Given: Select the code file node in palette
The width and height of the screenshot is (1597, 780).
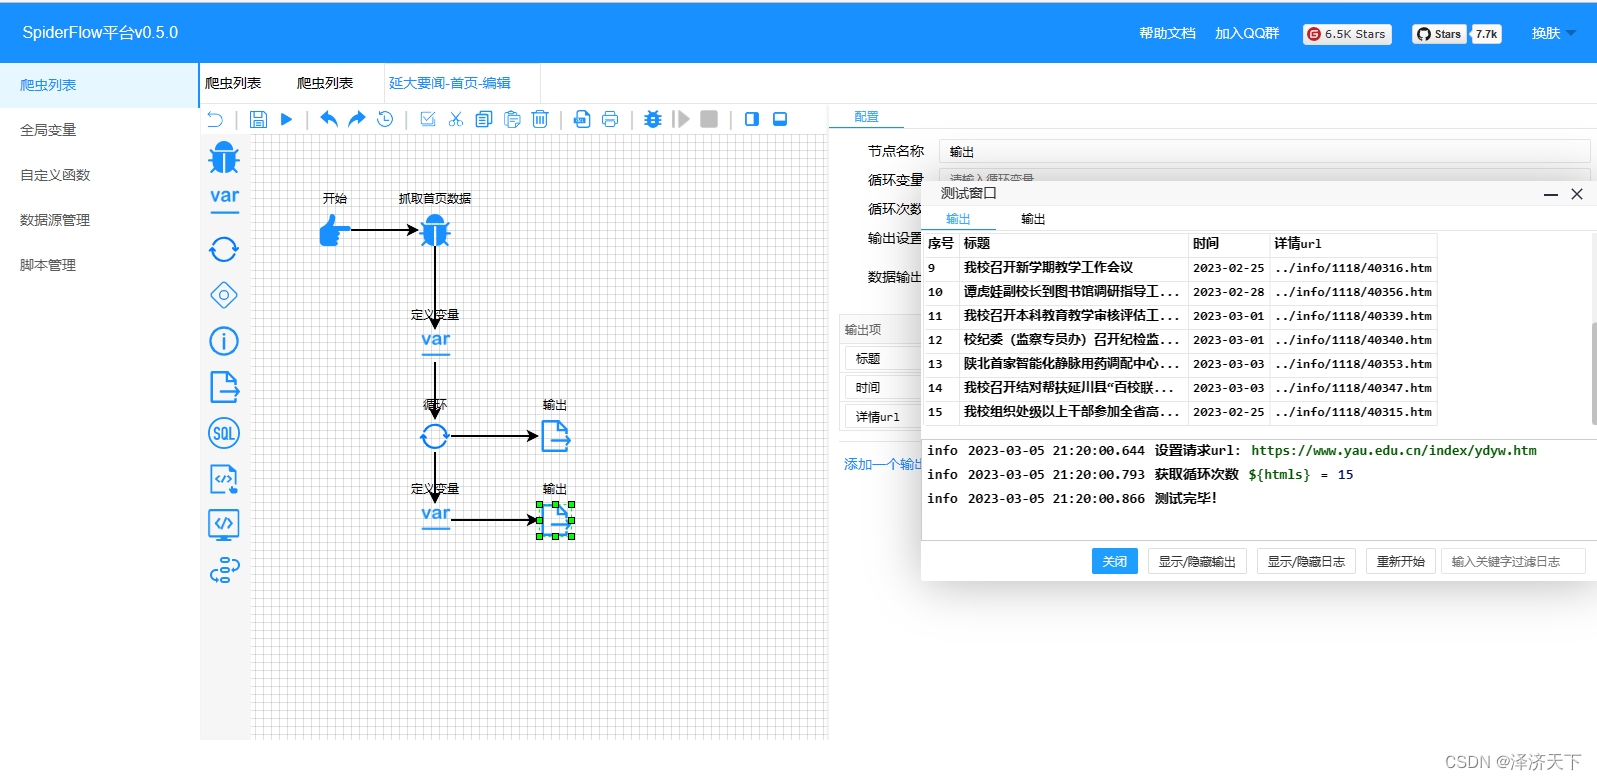Looking at the screenshot, I should pyautogui.click(x=224, y=479).
